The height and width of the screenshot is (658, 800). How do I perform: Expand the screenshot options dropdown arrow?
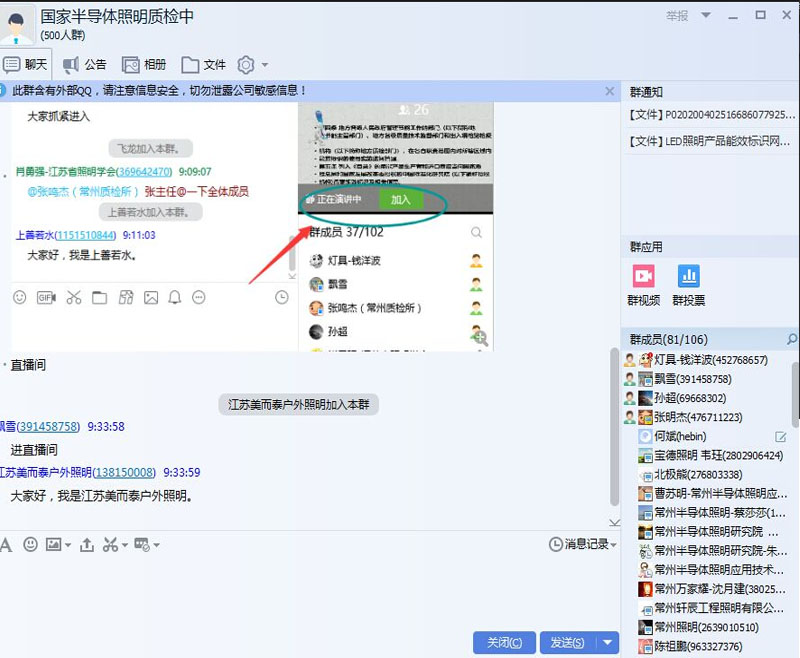(124, 545)
